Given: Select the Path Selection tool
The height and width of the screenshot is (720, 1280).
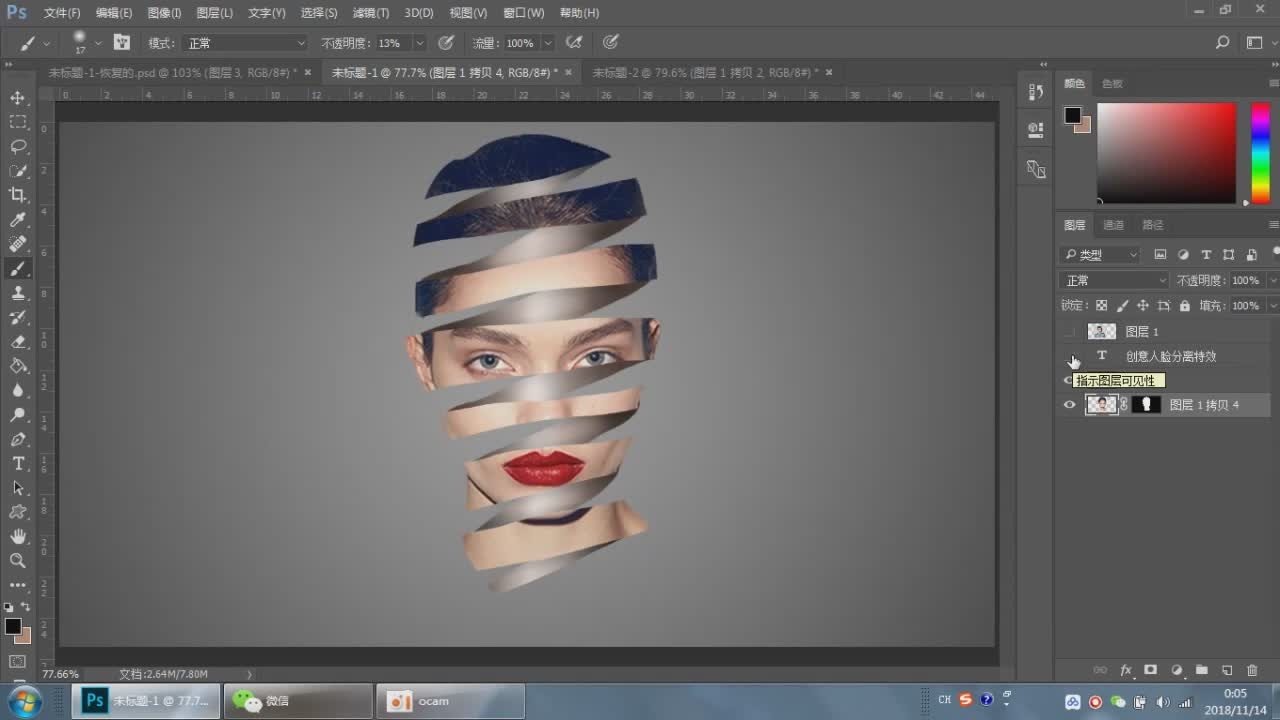Looking at the screenshot, I should pyautogui.click(x=18, y=488).
